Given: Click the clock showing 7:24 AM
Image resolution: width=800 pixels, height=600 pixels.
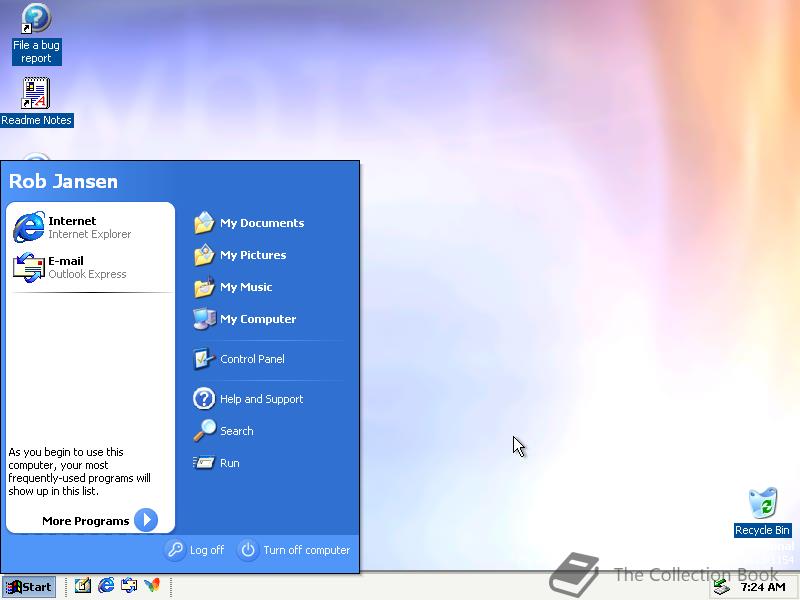Looking at the screenshot, I should 763,587.
